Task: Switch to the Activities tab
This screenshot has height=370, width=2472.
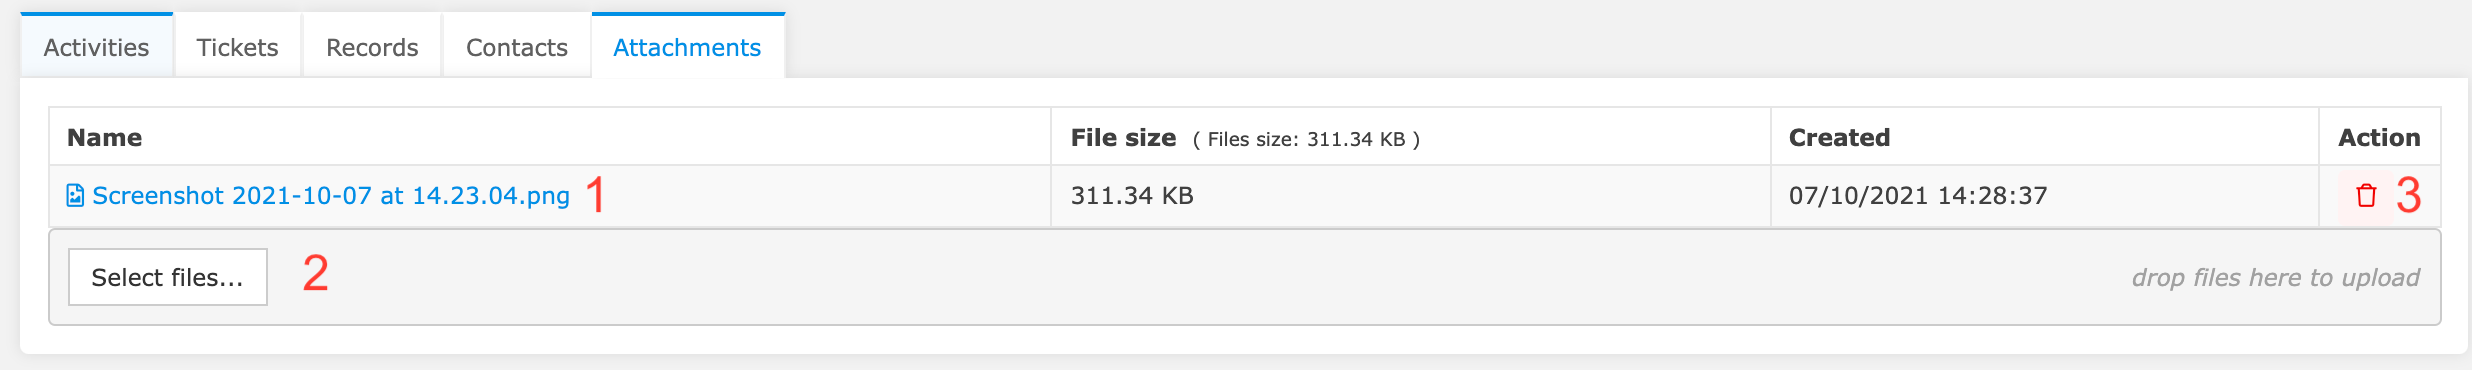Action: [x=97, y=46]
